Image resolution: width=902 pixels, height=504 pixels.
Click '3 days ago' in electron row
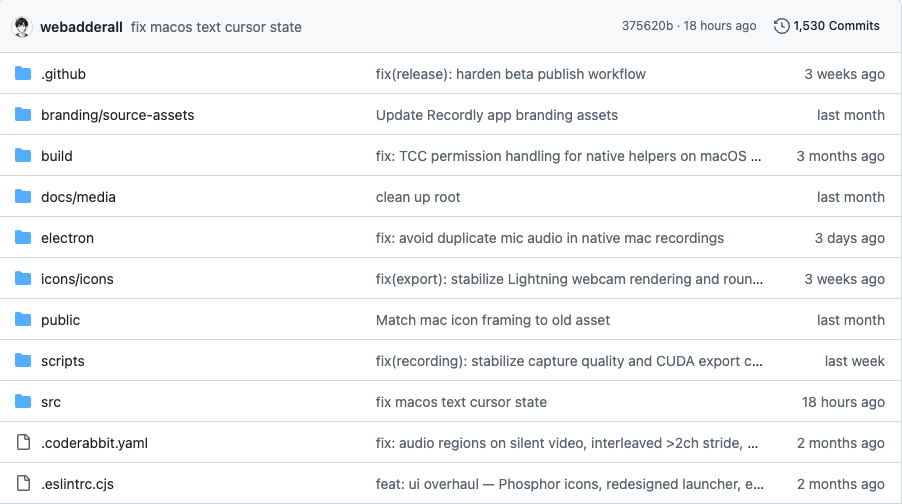click(x=849, y=238)
